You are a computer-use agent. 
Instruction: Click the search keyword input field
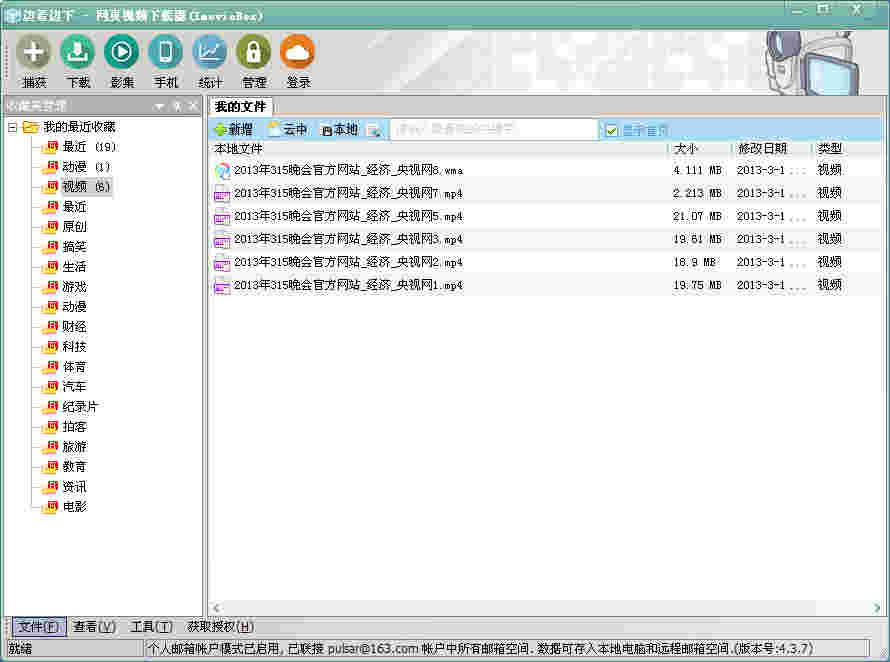tap(493, 130)
